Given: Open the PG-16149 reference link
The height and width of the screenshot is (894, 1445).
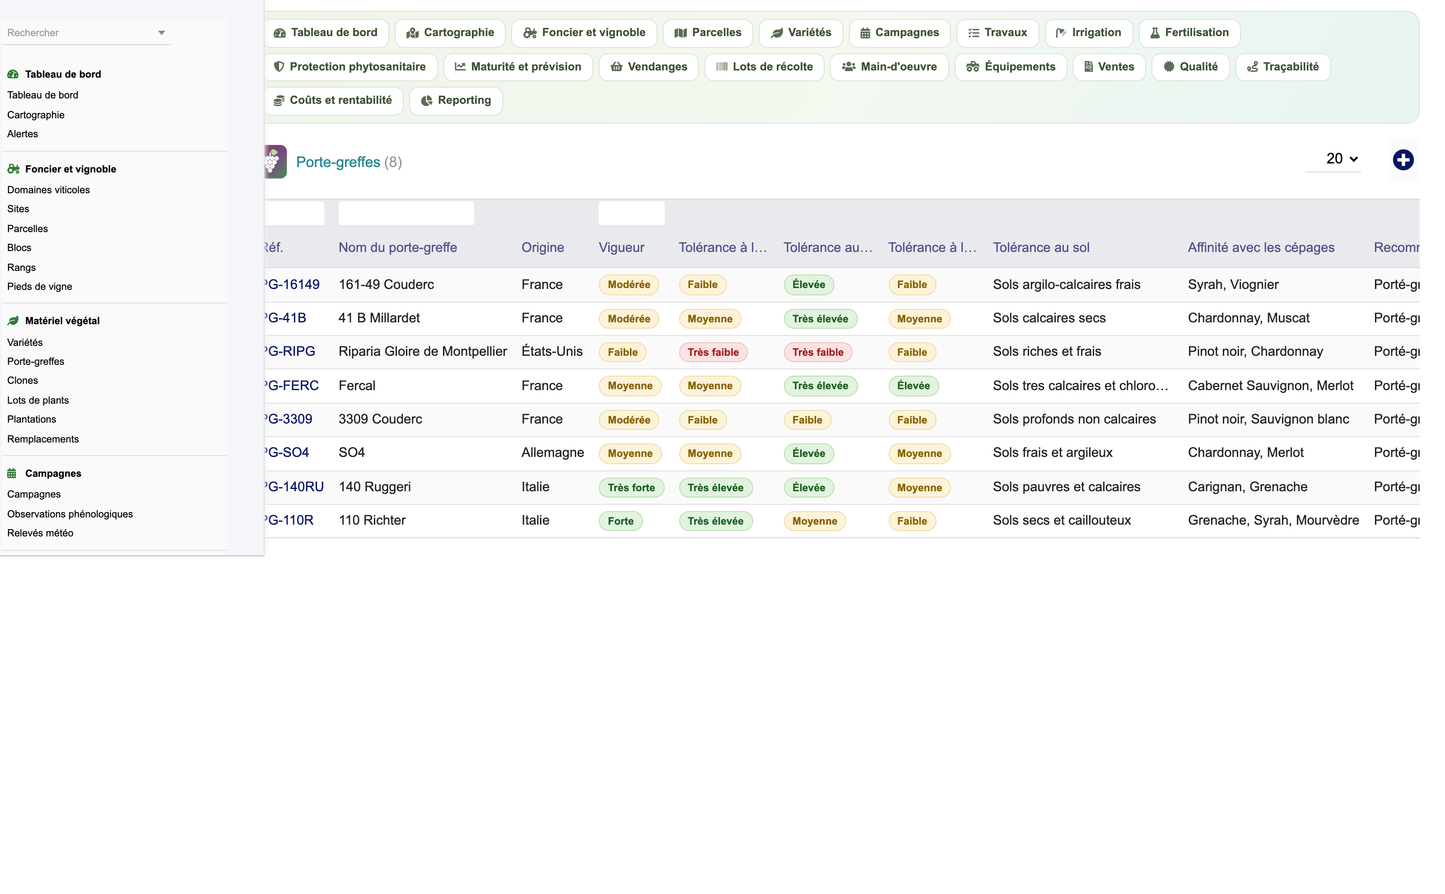Looking at the screenshot, I should tap(291, 285).
